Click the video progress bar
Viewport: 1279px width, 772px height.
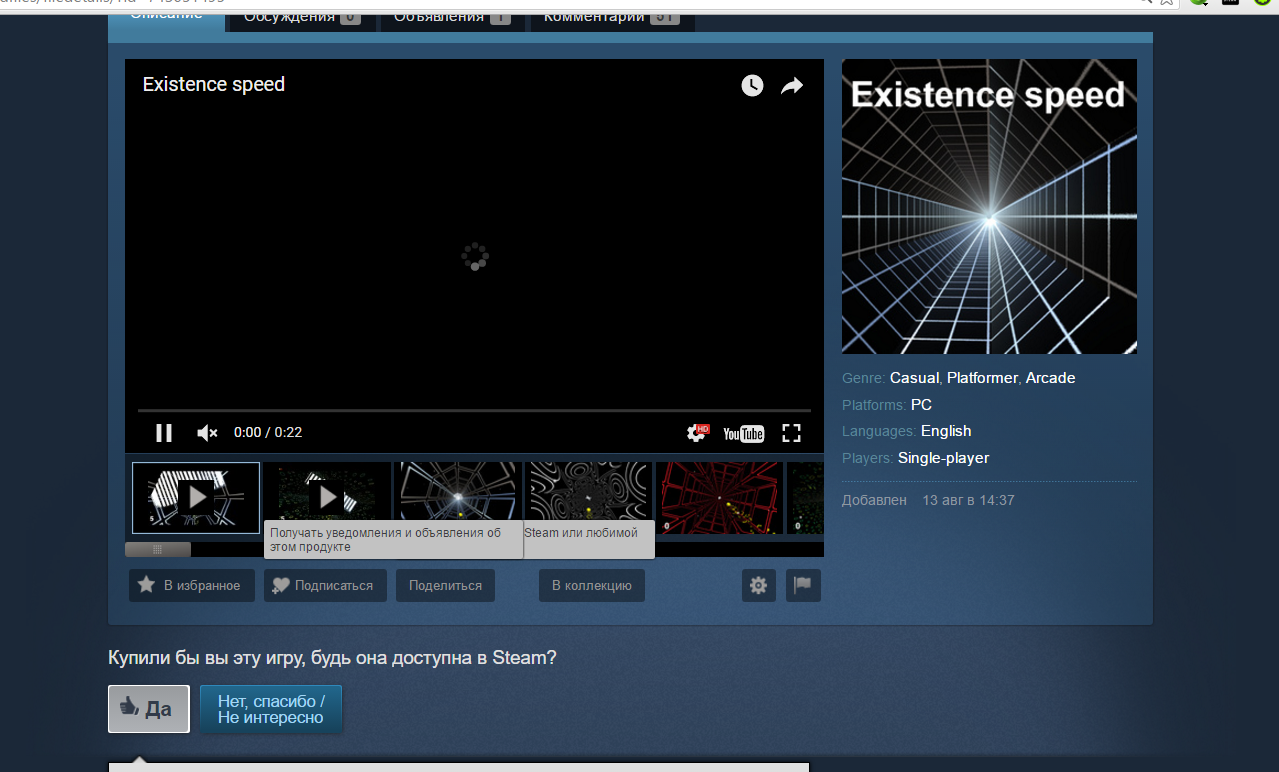pyautogui.click(x=474, y=410)
